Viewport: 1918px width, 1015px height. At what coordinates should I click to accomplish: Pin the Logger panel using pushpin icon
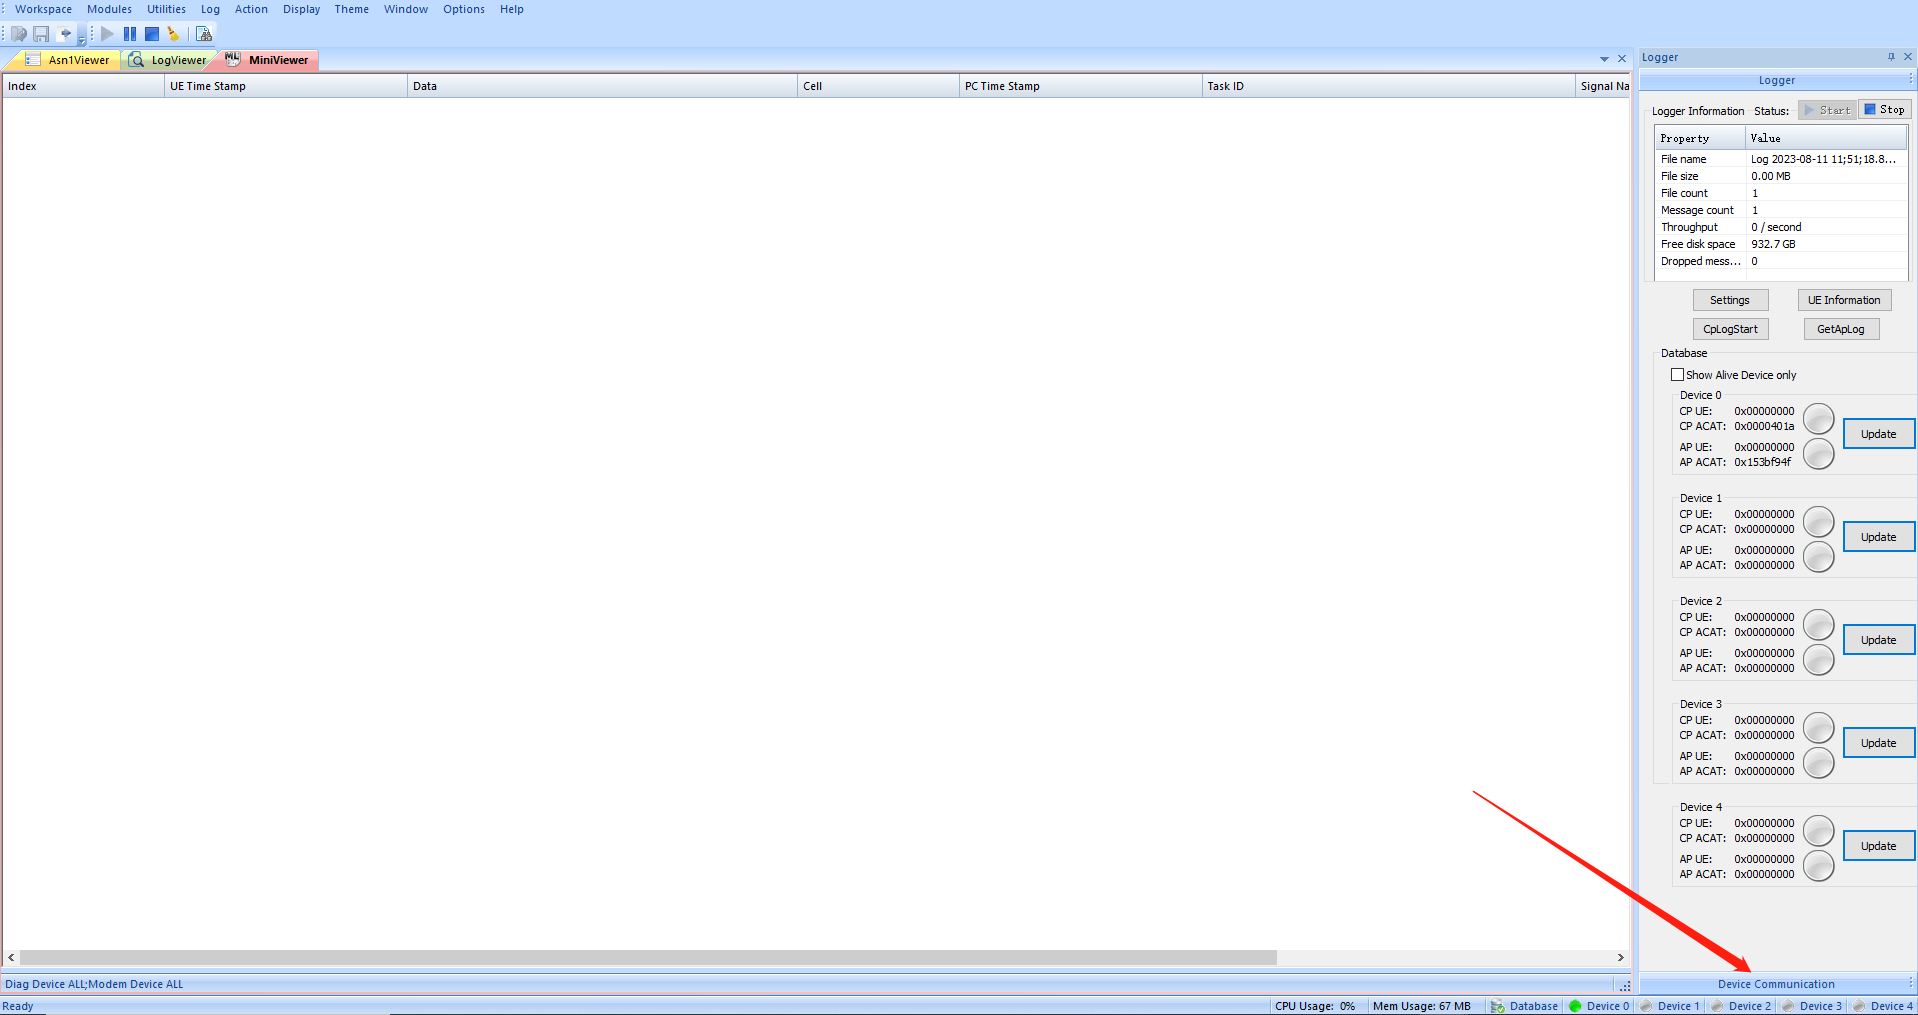[x=1891, y=57]
